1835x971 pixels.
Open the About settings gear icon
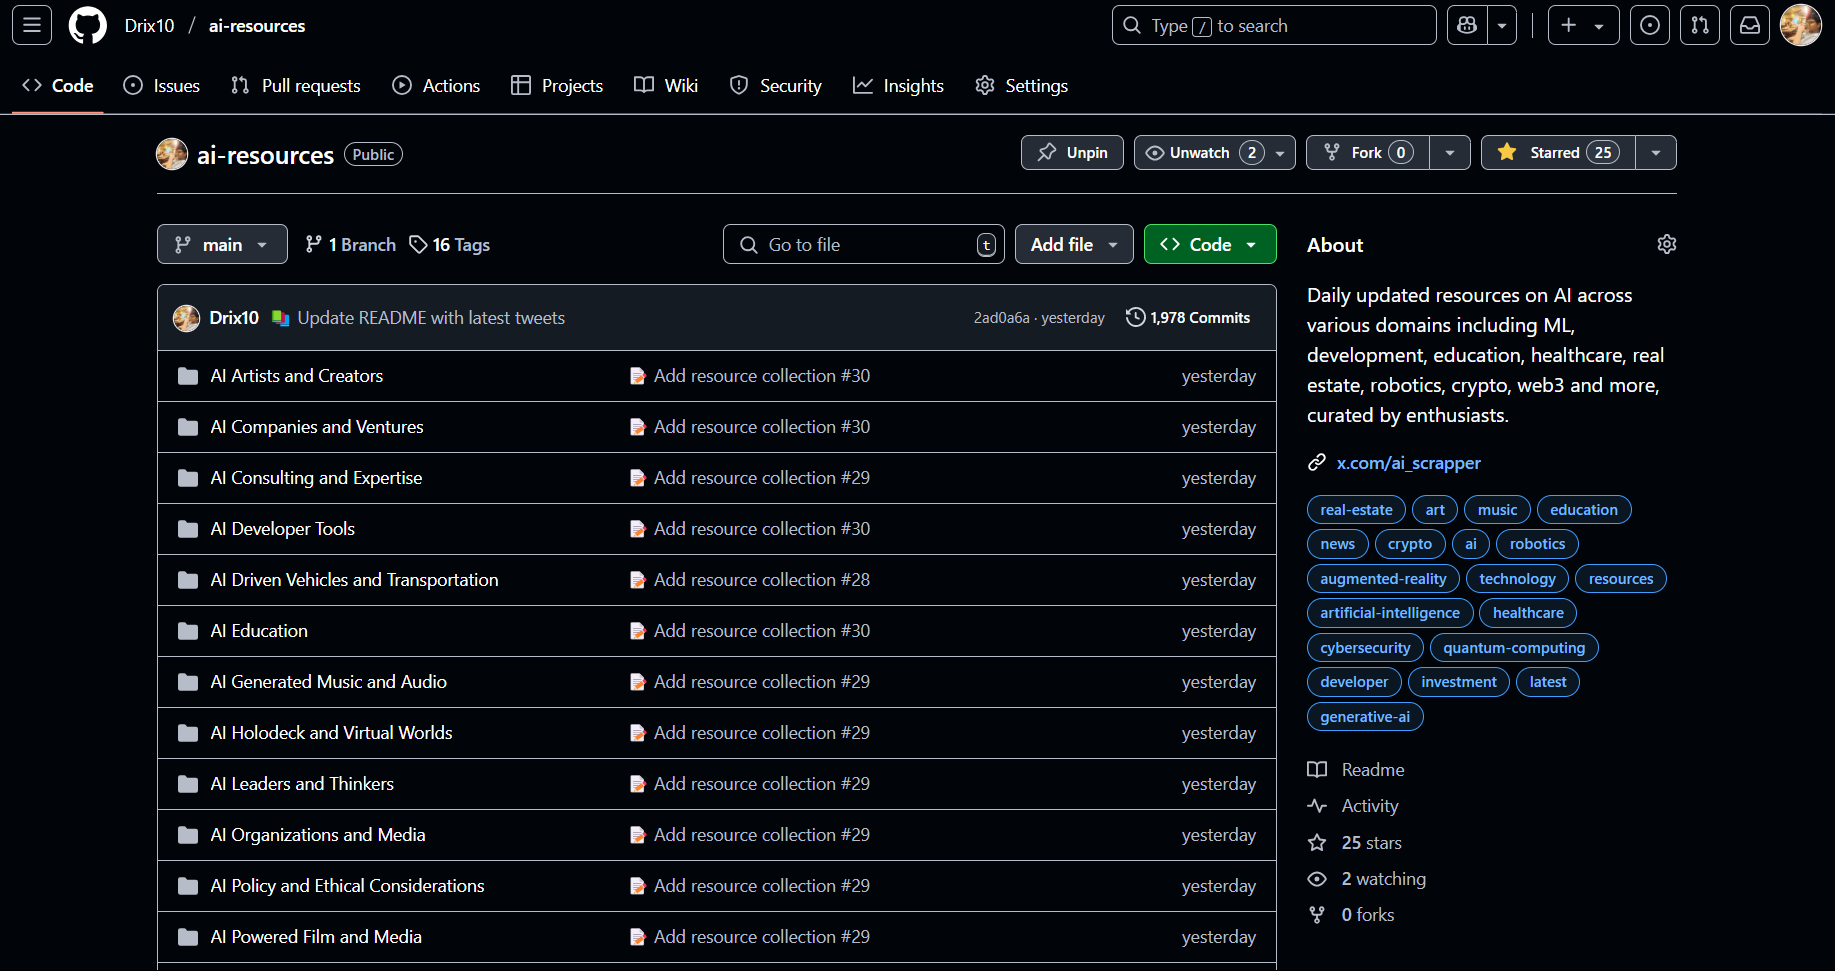pos(1666,244)
